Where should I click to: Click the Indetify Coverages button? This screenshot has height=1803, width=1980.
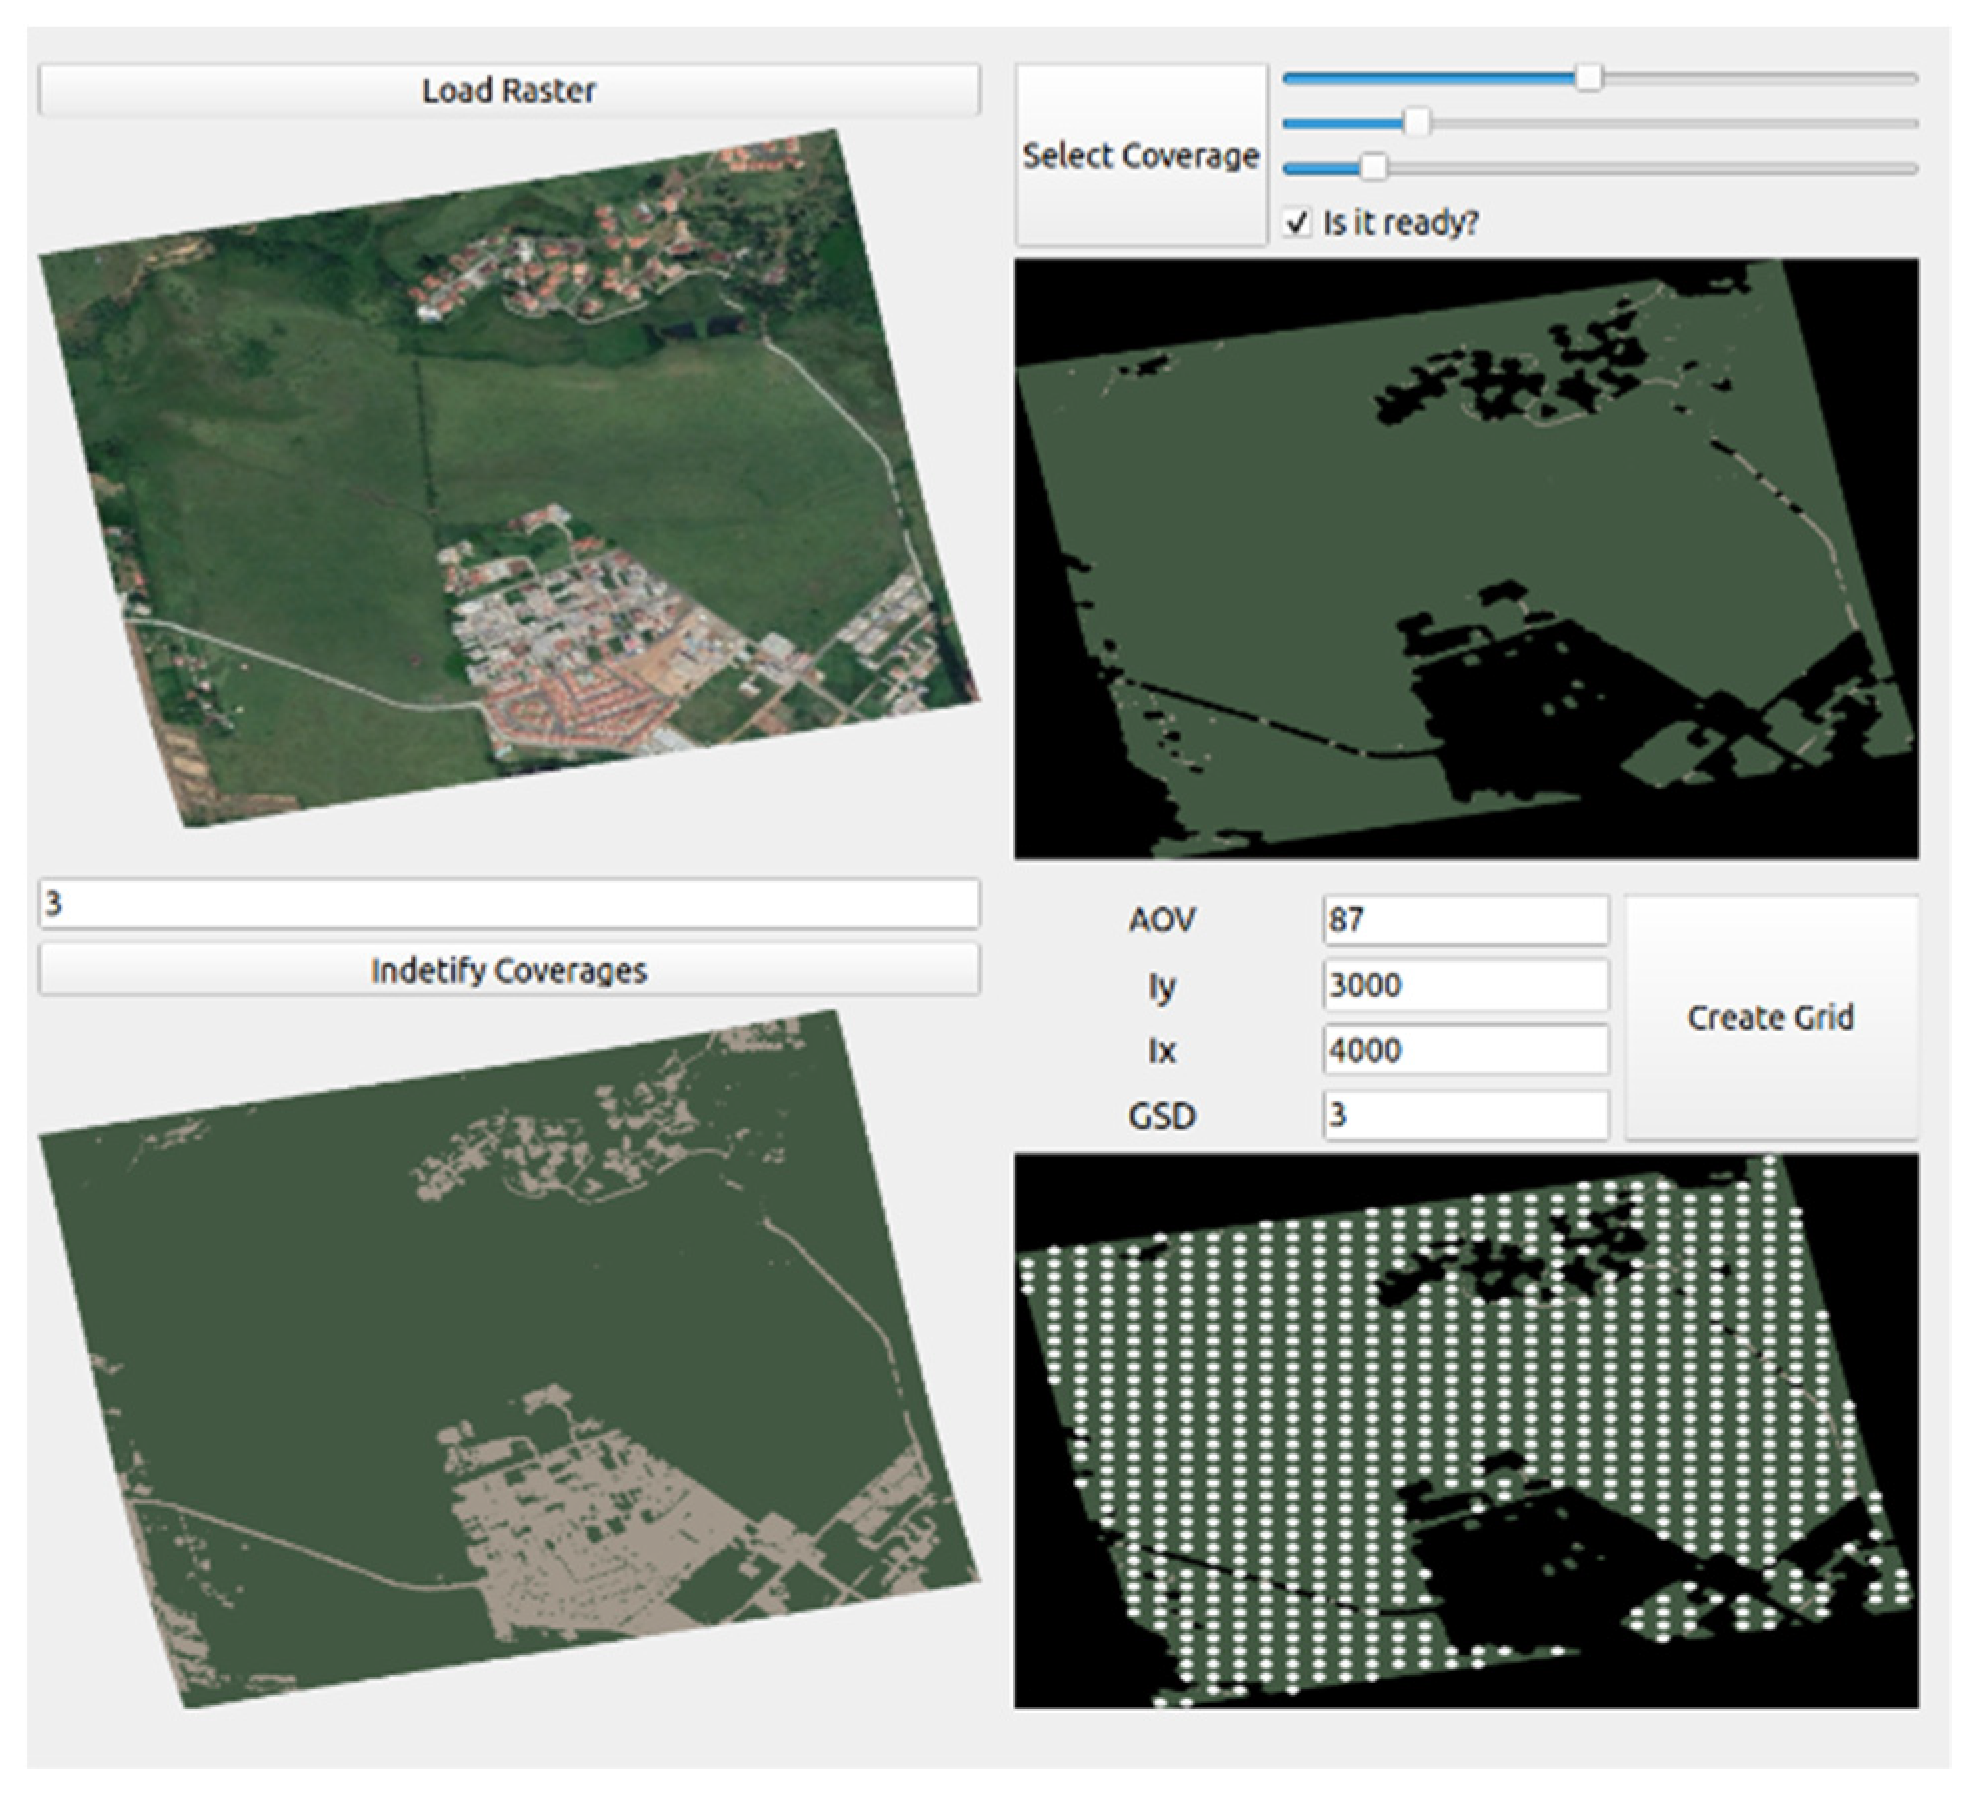508,970
